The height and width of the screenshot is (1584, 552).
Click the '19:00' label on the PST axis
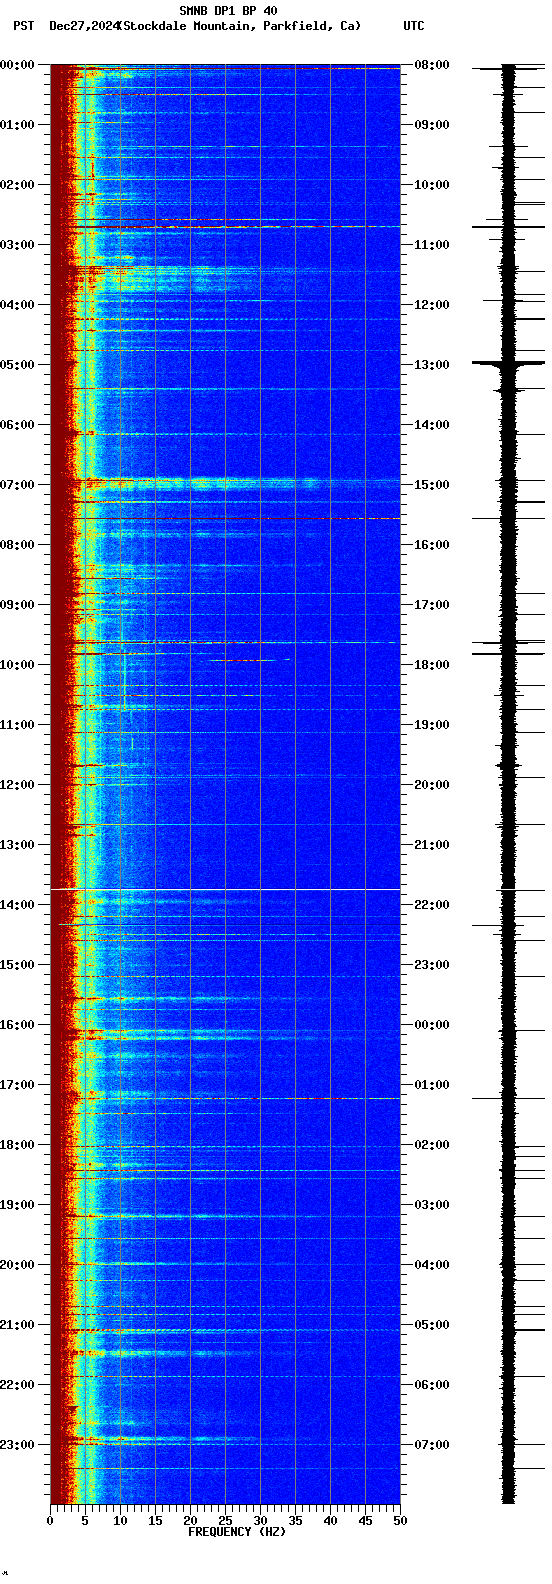17,1205
